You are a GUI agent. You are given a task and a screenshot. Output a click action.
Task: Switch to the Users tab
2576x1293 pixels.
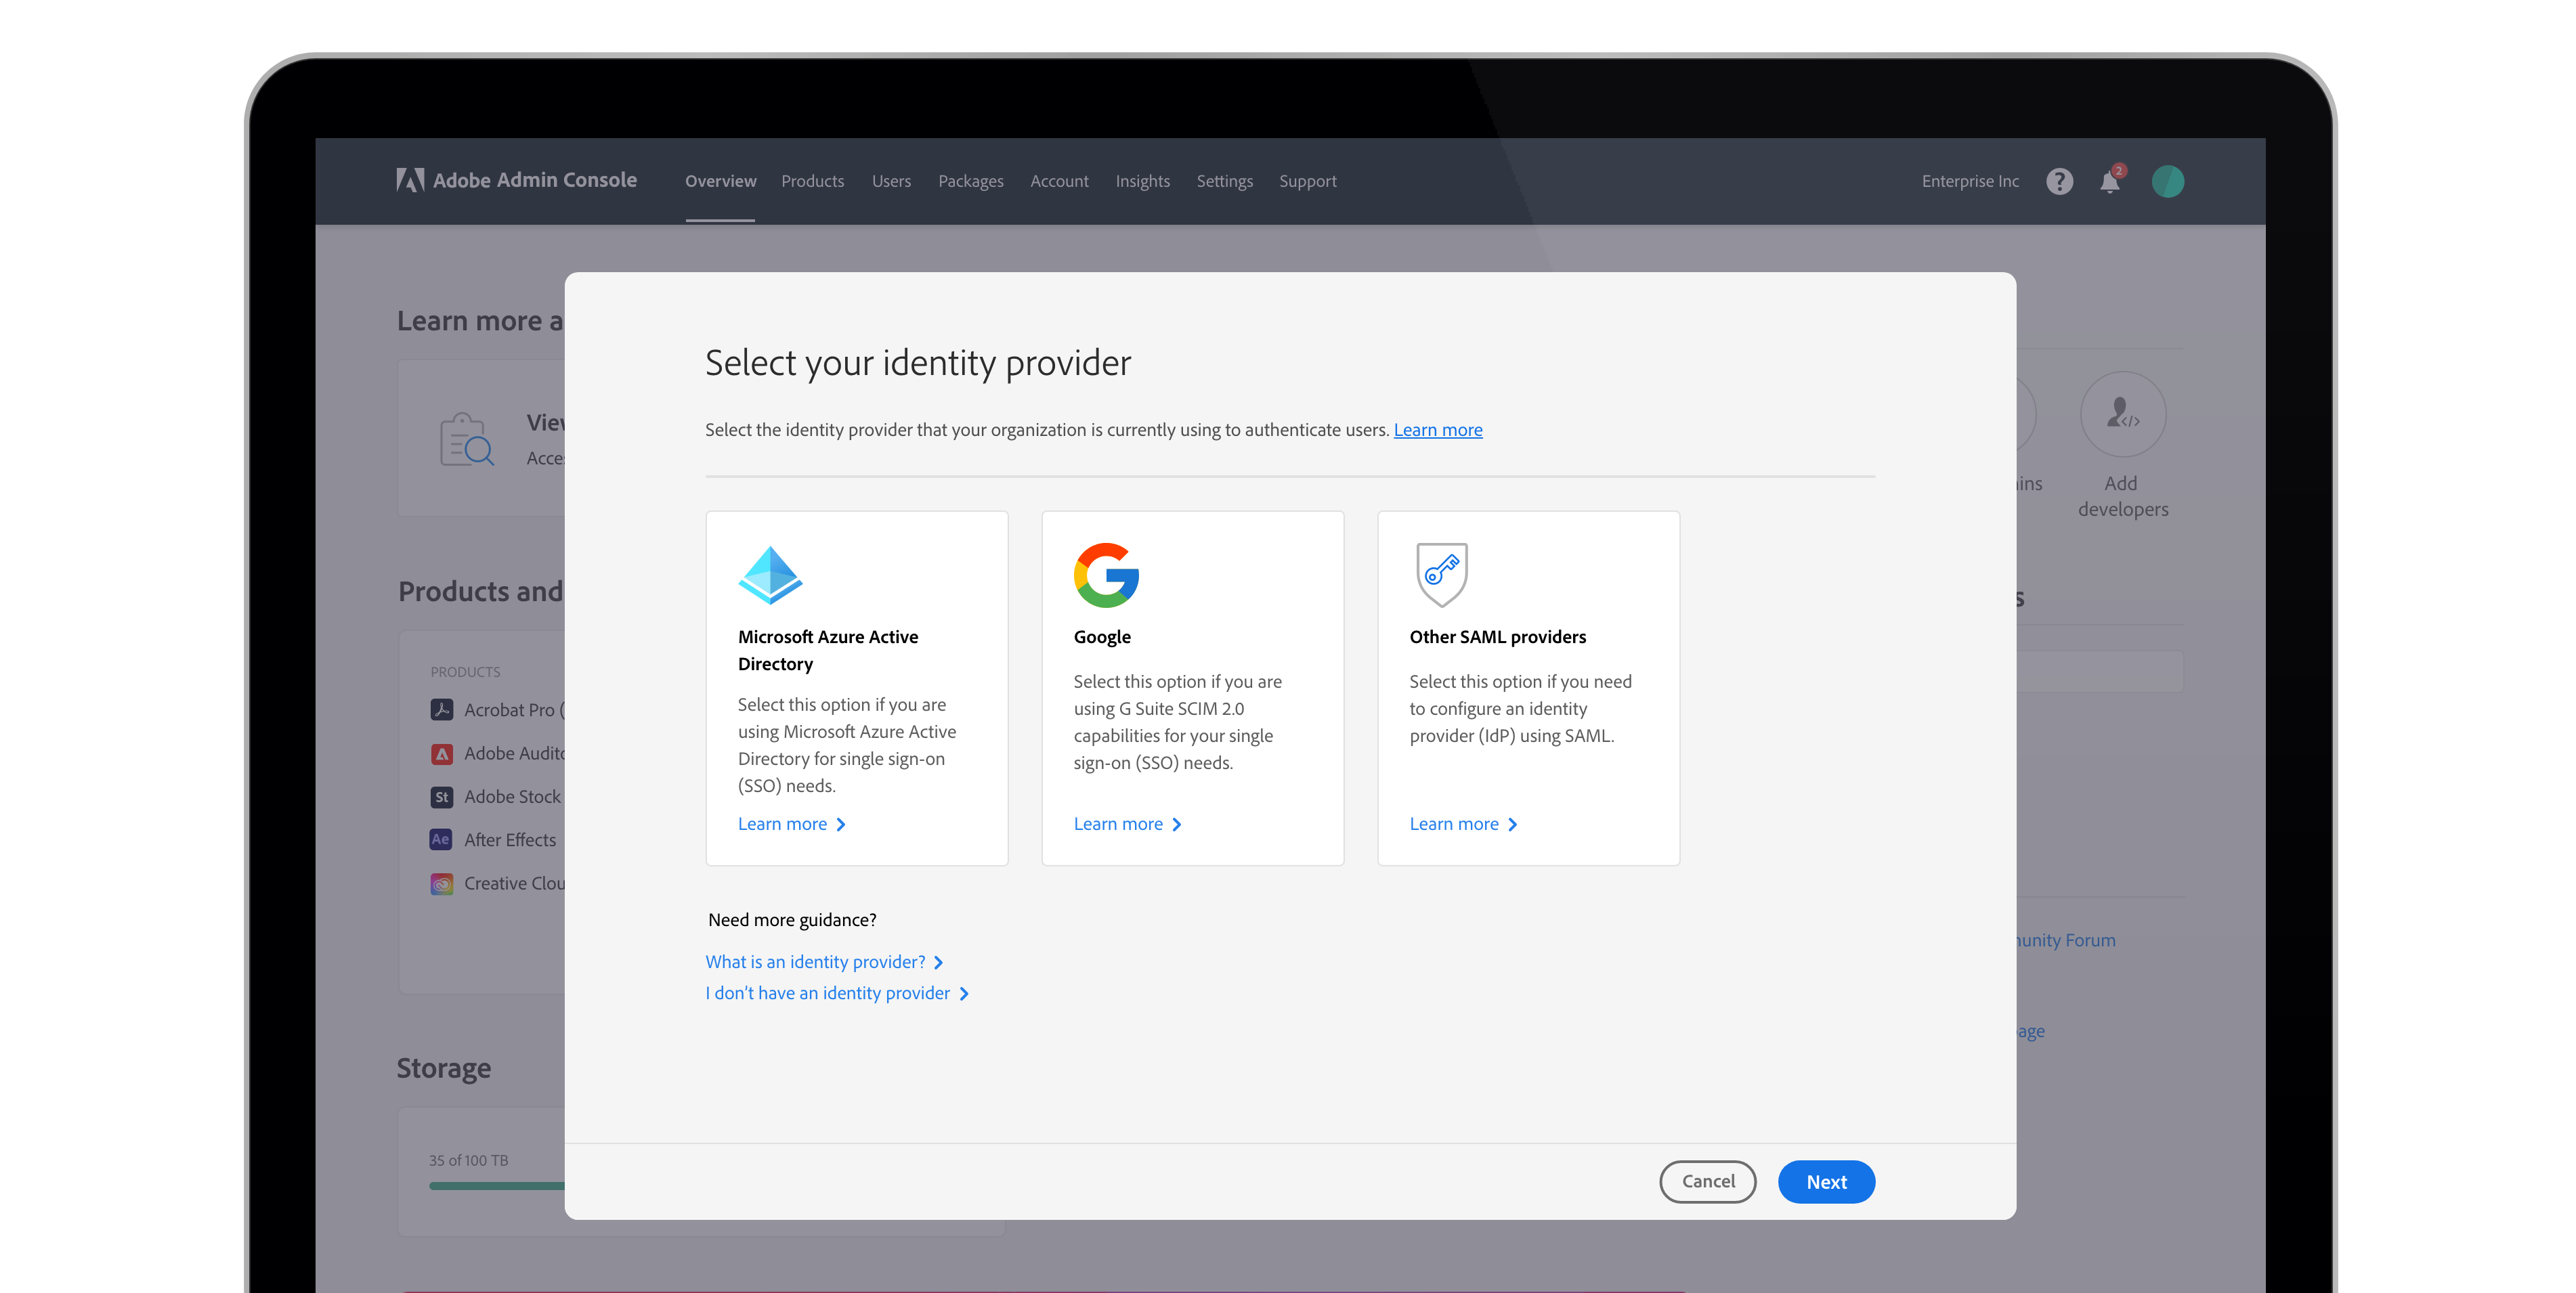(891, 181)
